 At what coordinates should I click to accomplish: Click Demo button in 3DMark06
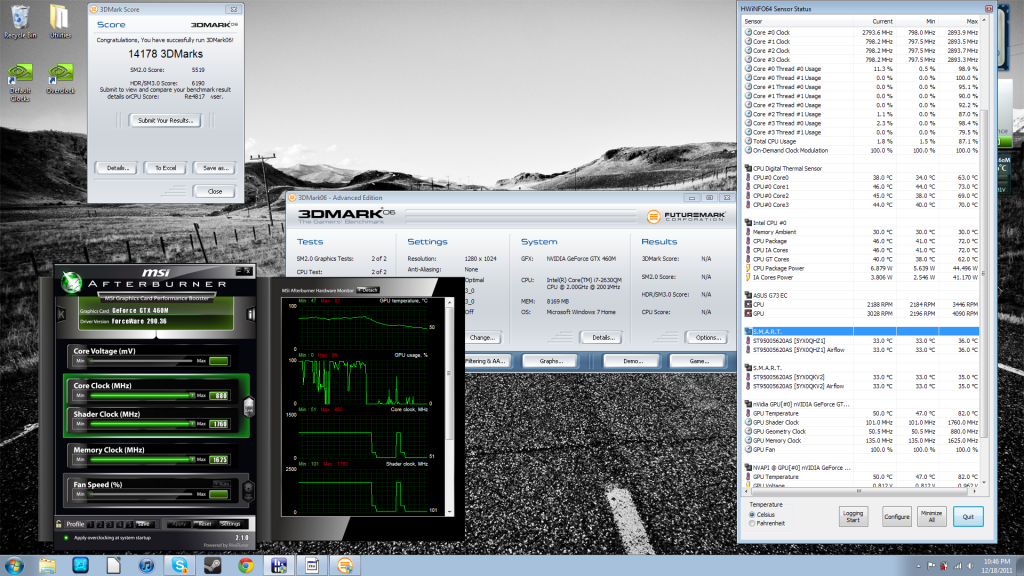[632, 361]
